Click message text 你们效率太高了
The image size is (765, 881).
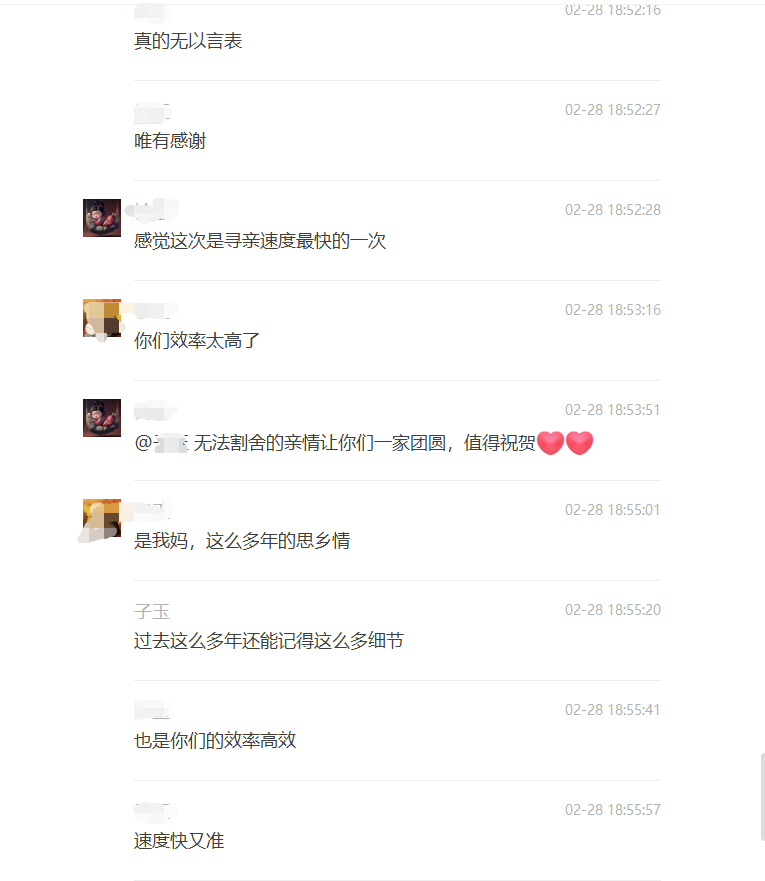[x=197, y=340]
